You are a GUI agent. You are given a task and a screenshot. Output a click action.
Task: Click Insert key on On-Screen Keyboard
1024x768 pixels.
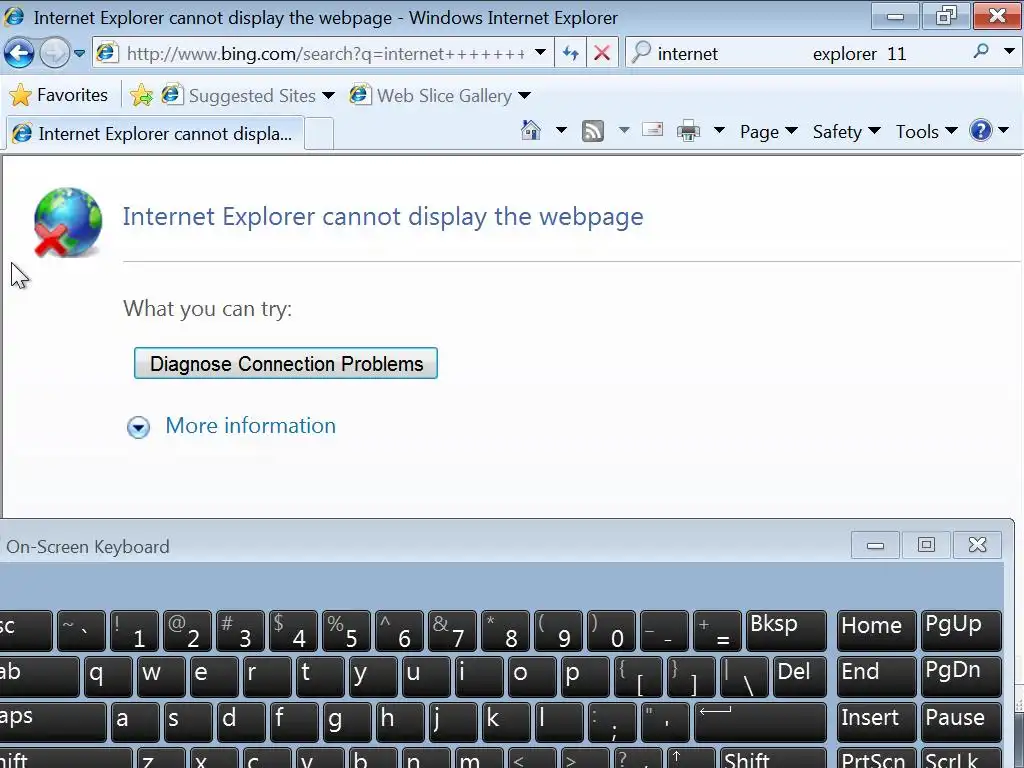[876, 722]
